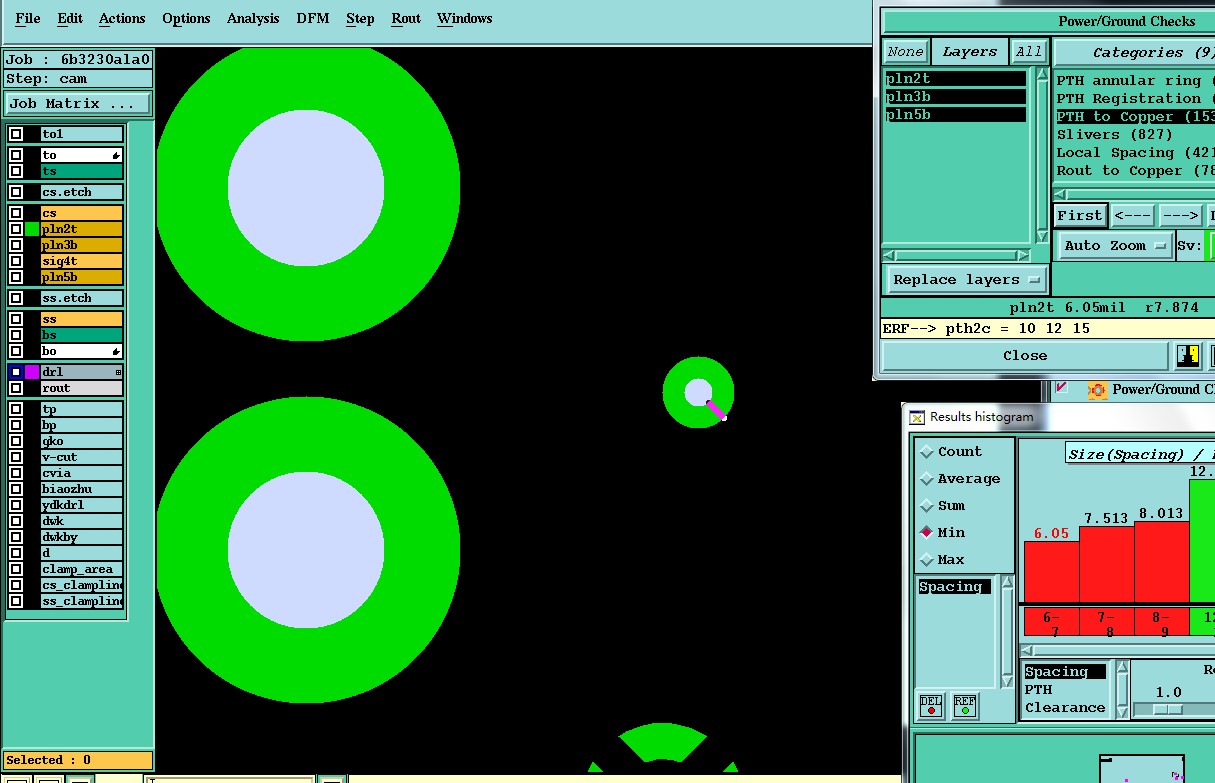Toggle display checkbox for layer pln3b
This screenshot has height=783, width=1215.
(16, 245)
